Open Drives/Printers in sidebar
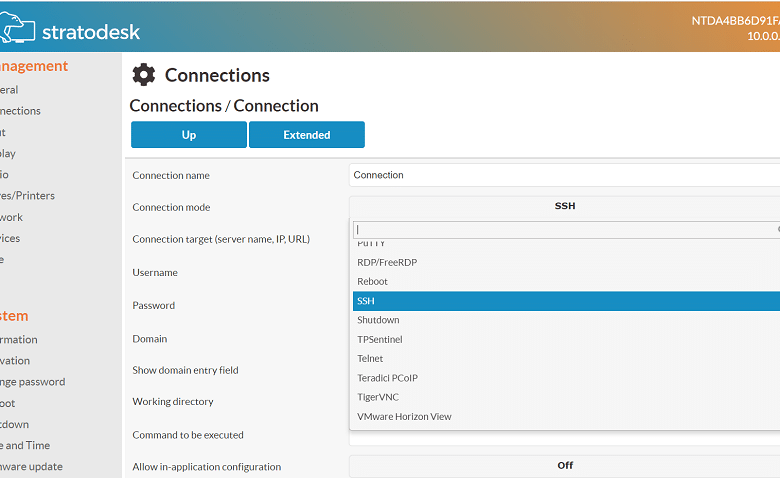The height and width of the screenshot is (478, 780). pos(27,195)
